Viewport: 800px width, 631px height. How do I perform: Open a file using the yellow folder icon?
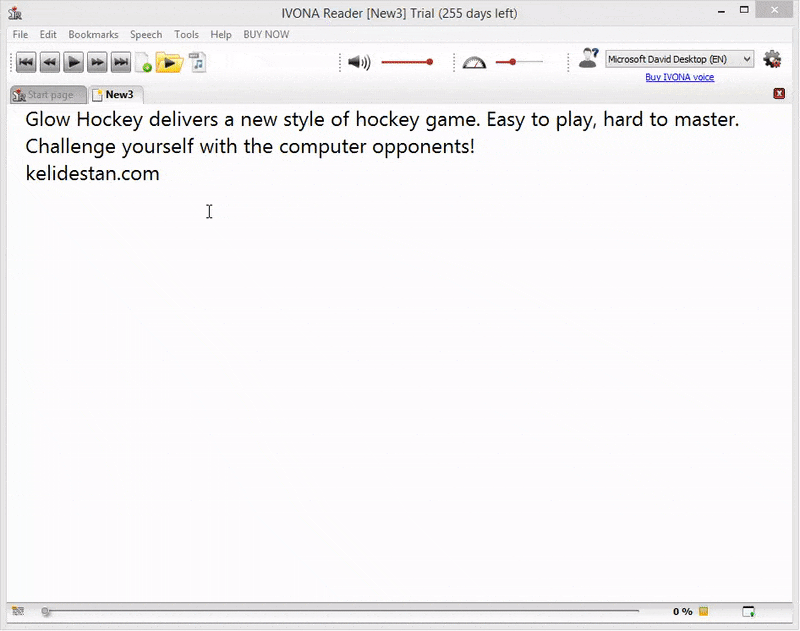click(169, 62)
